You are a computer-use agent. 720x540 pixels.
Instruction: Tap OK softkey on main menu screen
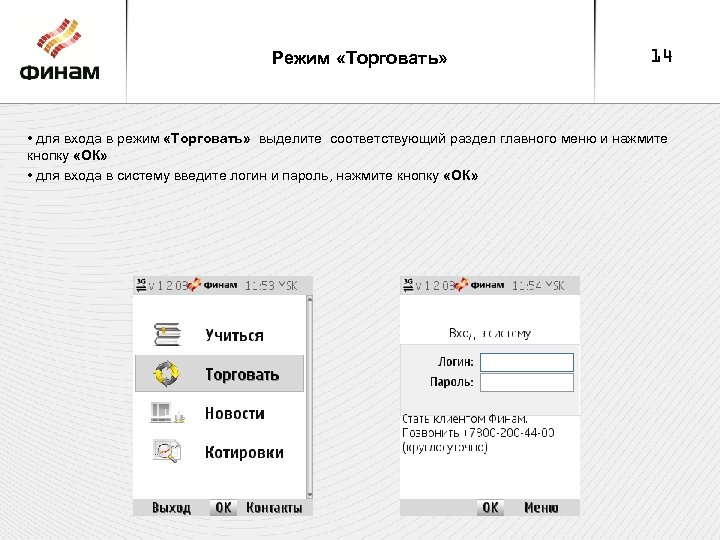pos(223,508)
